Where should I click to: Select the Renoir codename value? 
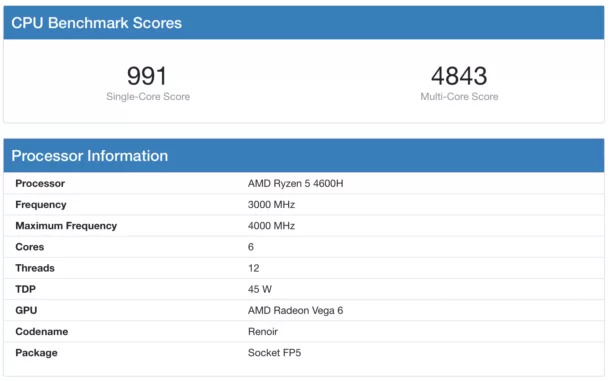[263, 332]
